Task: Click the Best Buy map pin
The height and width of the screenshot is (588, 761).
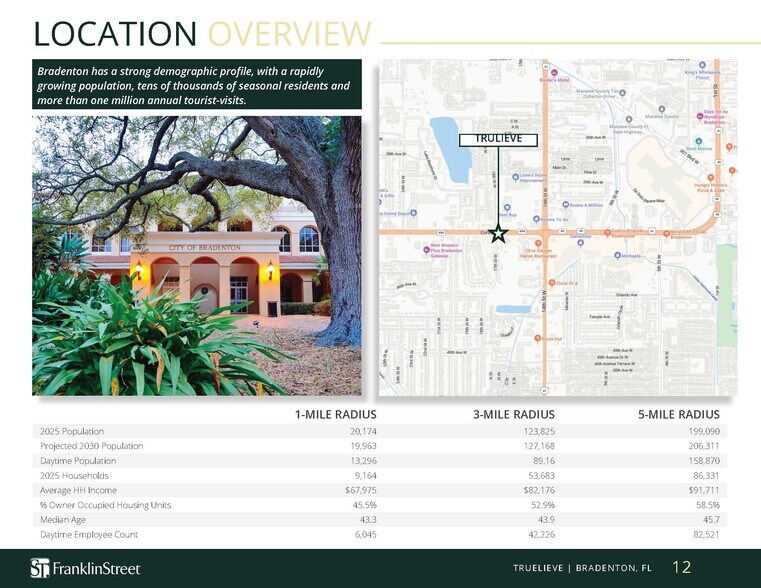Action: (507, 208)
